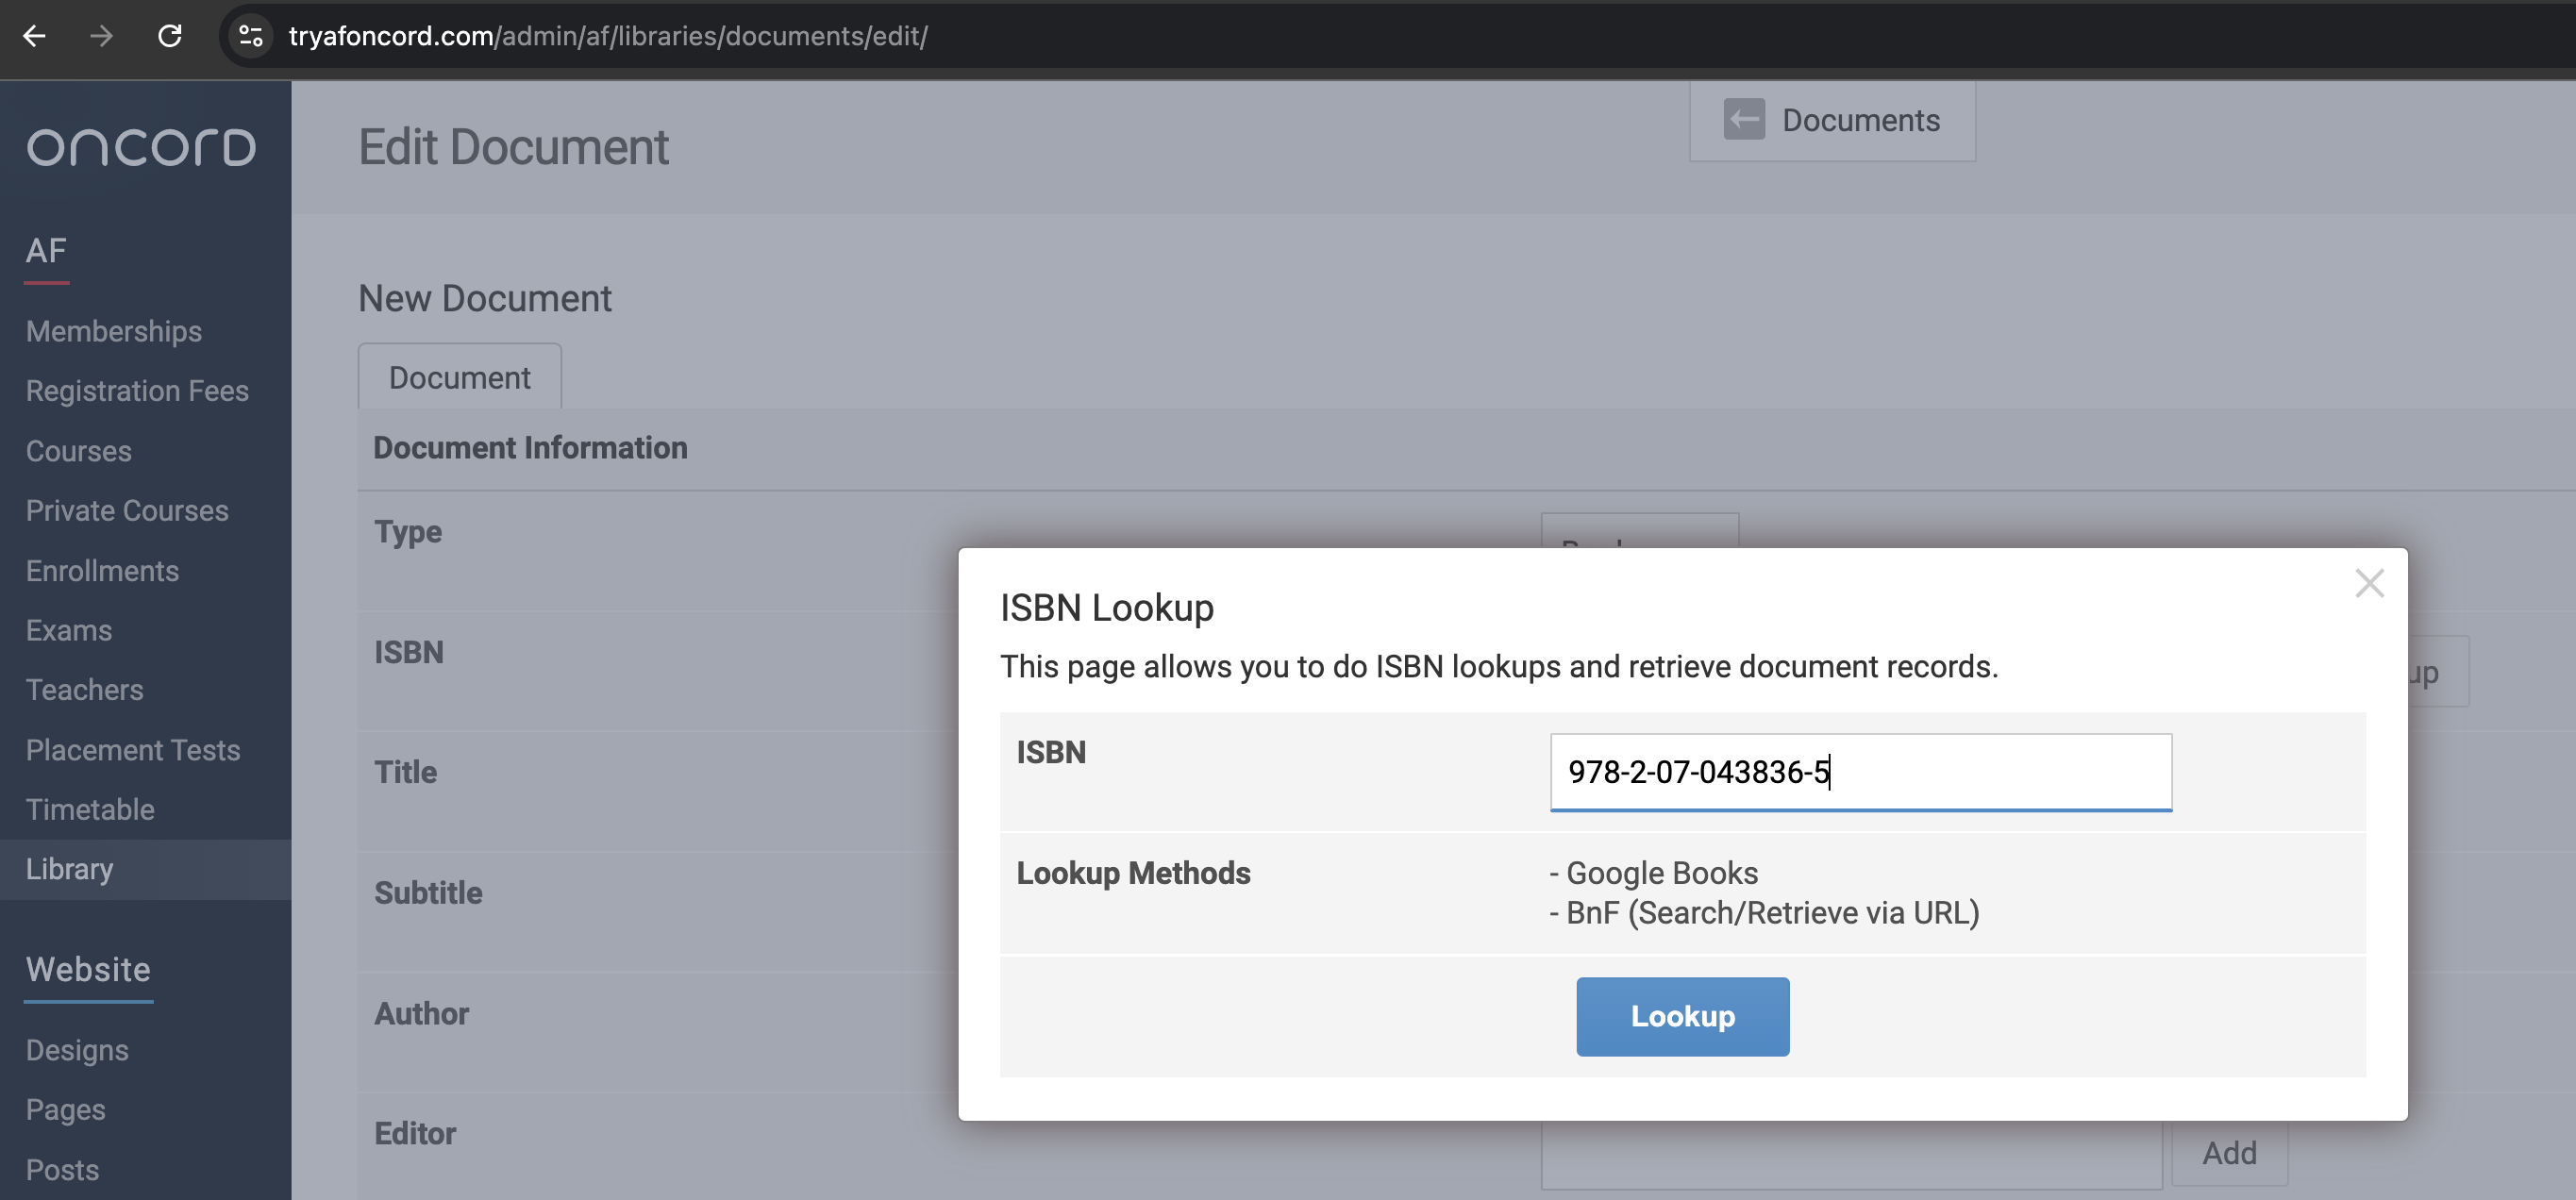
Task: Close the ISBN Lookup dialog
Action: [x=2368, y=583]
